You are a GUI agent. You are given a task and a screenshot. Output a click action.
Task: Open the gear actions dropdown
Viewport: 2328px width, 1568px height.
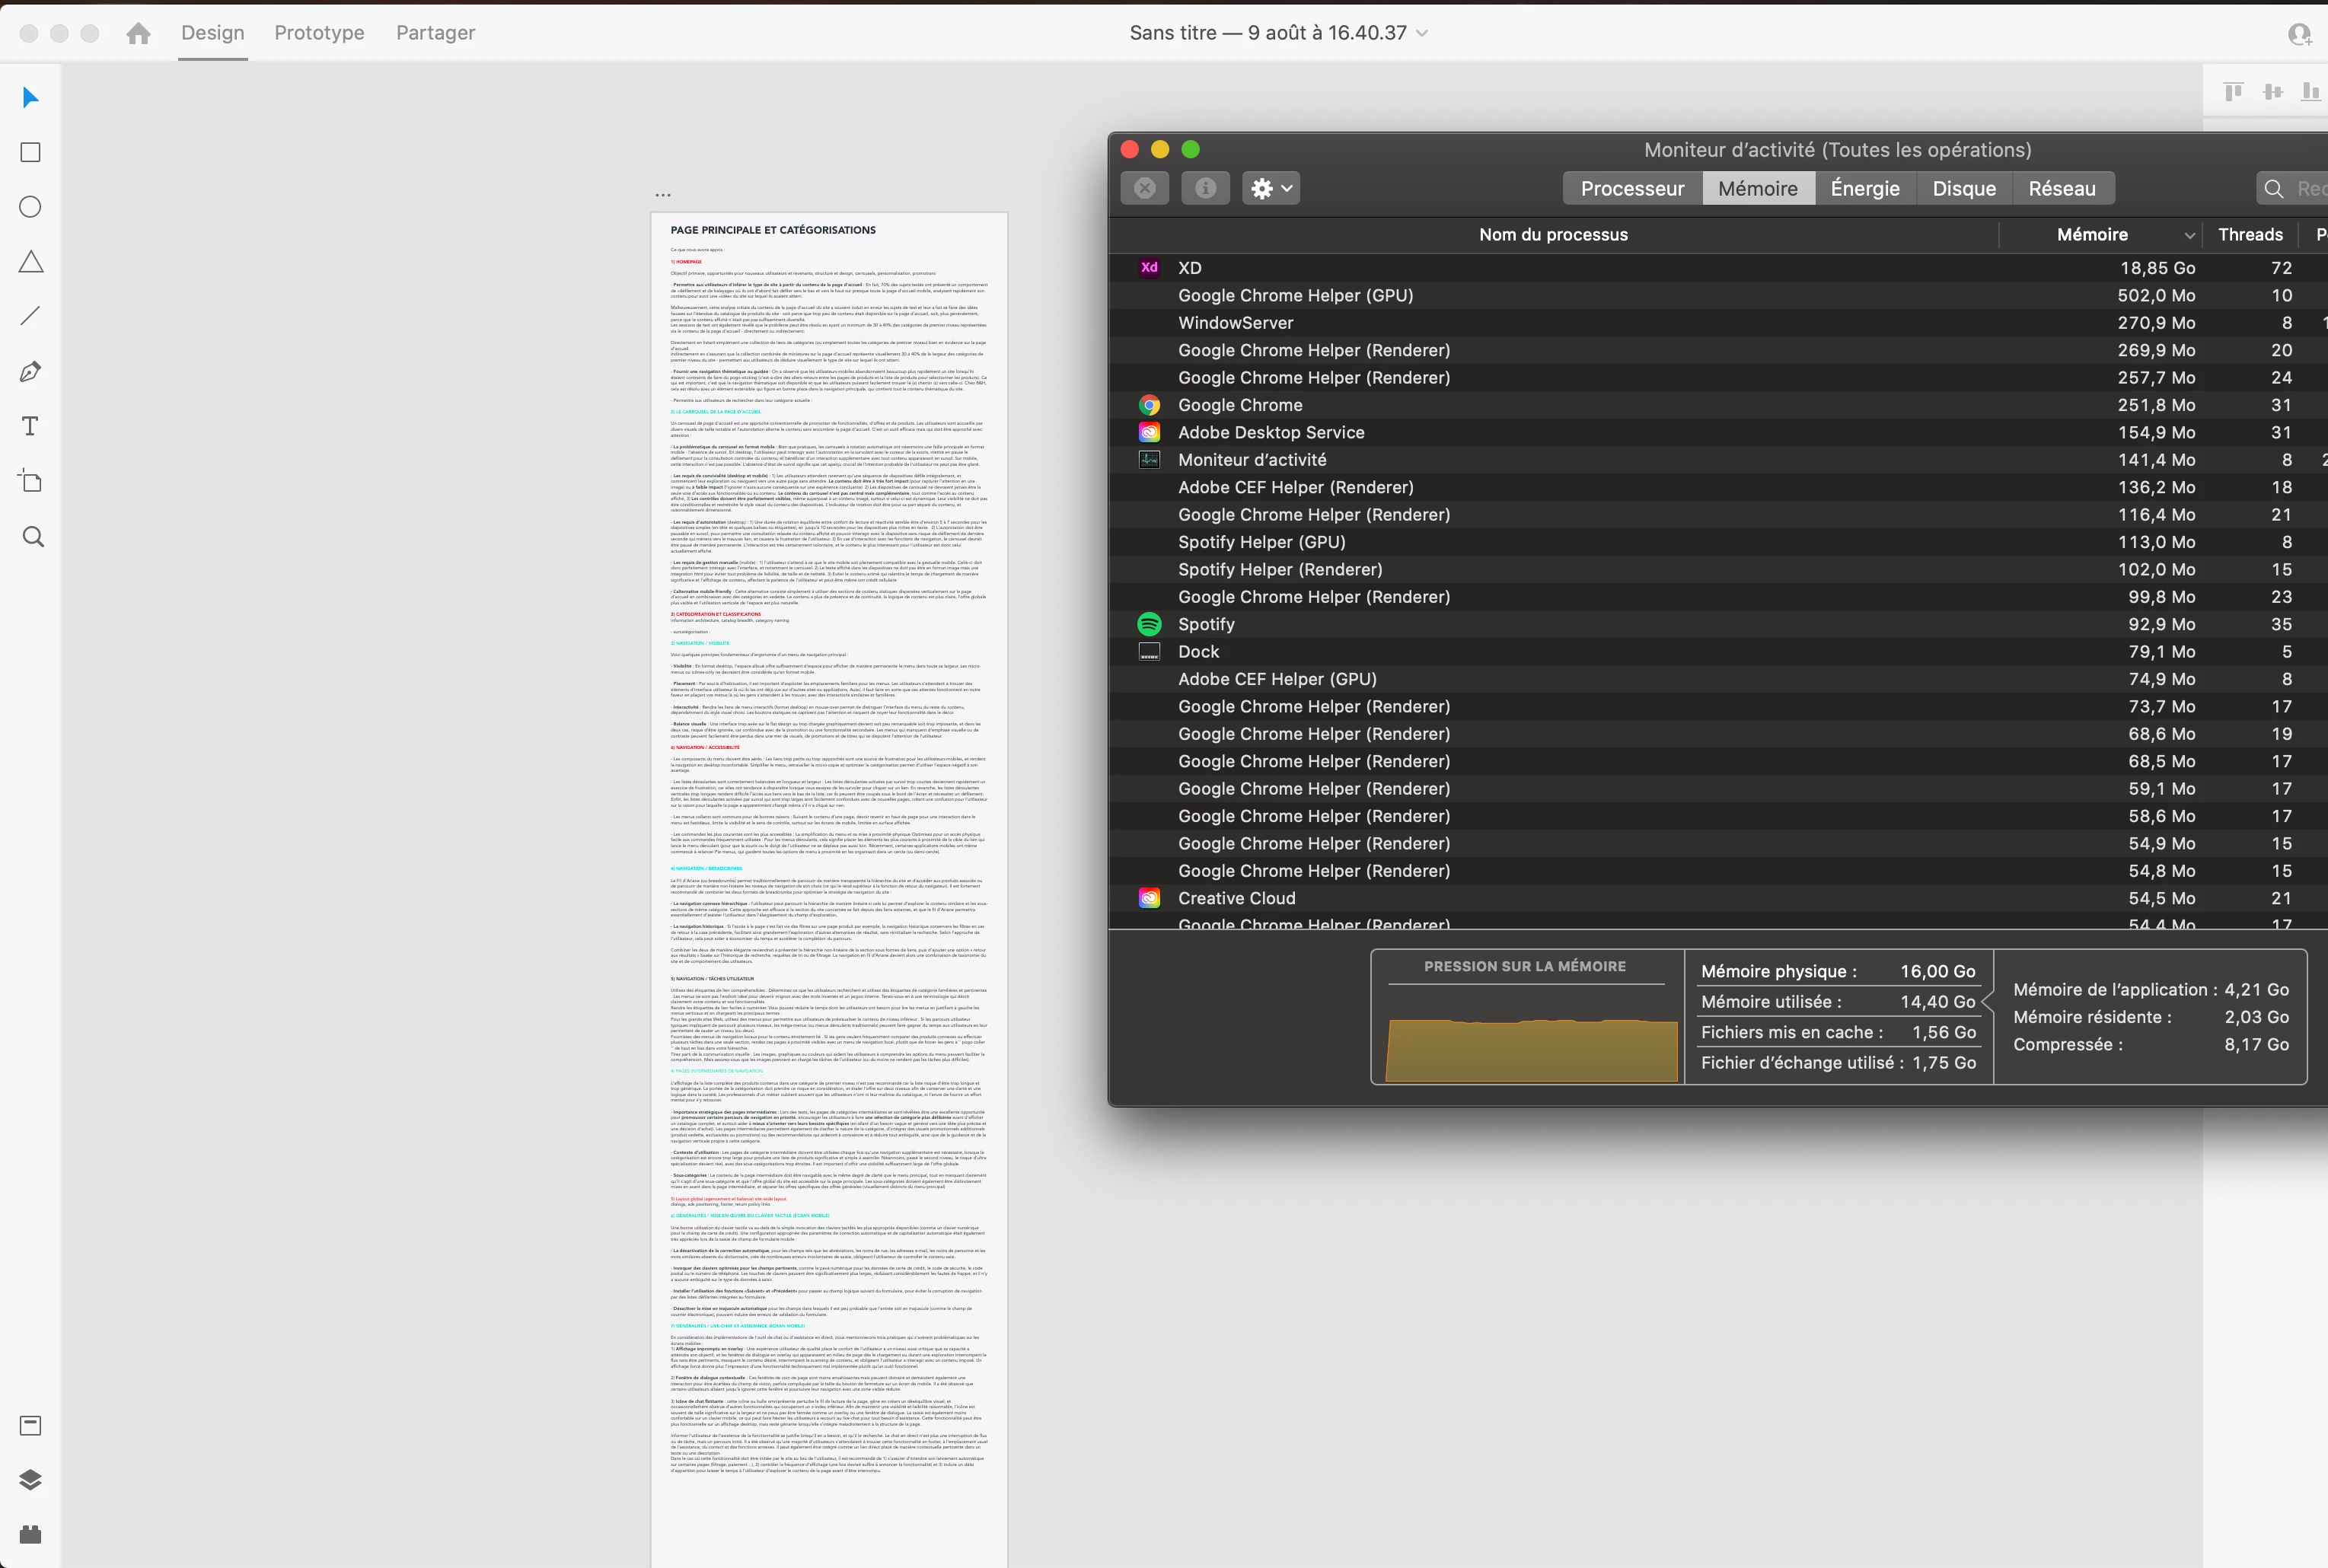(x=1271, y=189)
